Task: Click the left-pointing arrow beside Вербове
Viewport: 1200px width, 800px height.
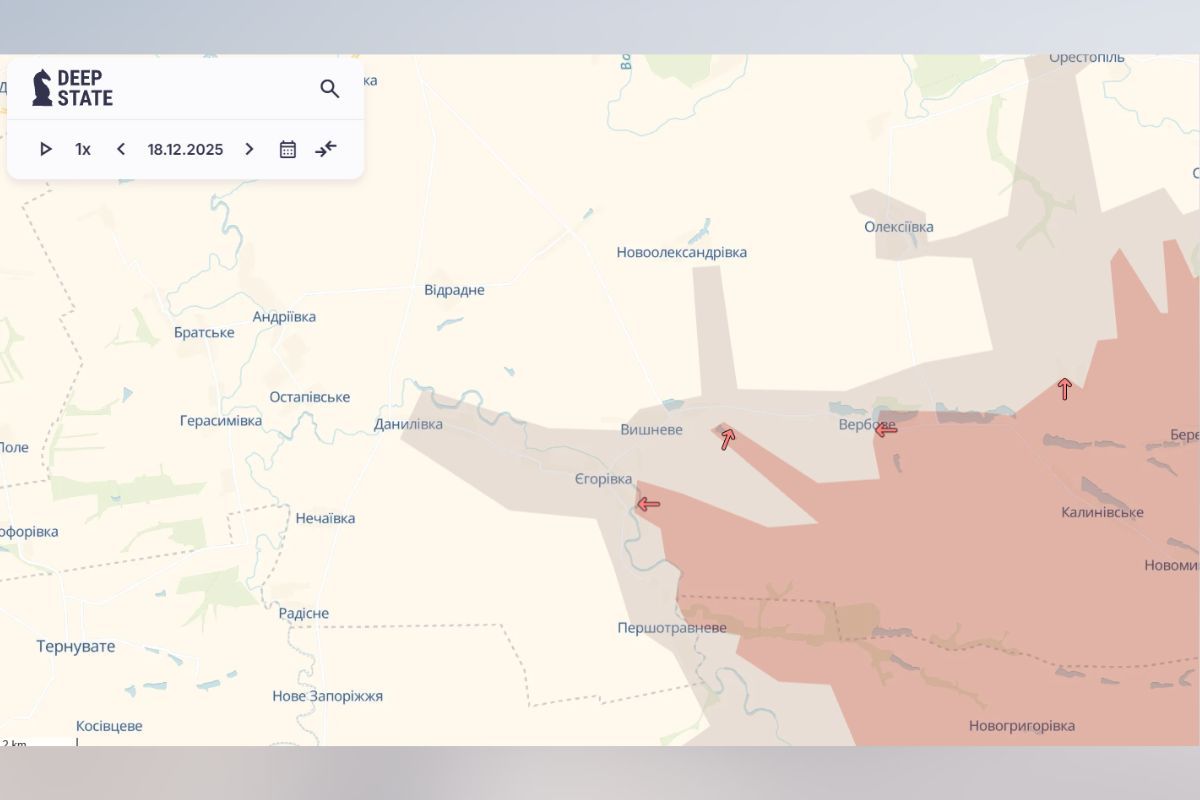Action: click(x=886, y=431)
